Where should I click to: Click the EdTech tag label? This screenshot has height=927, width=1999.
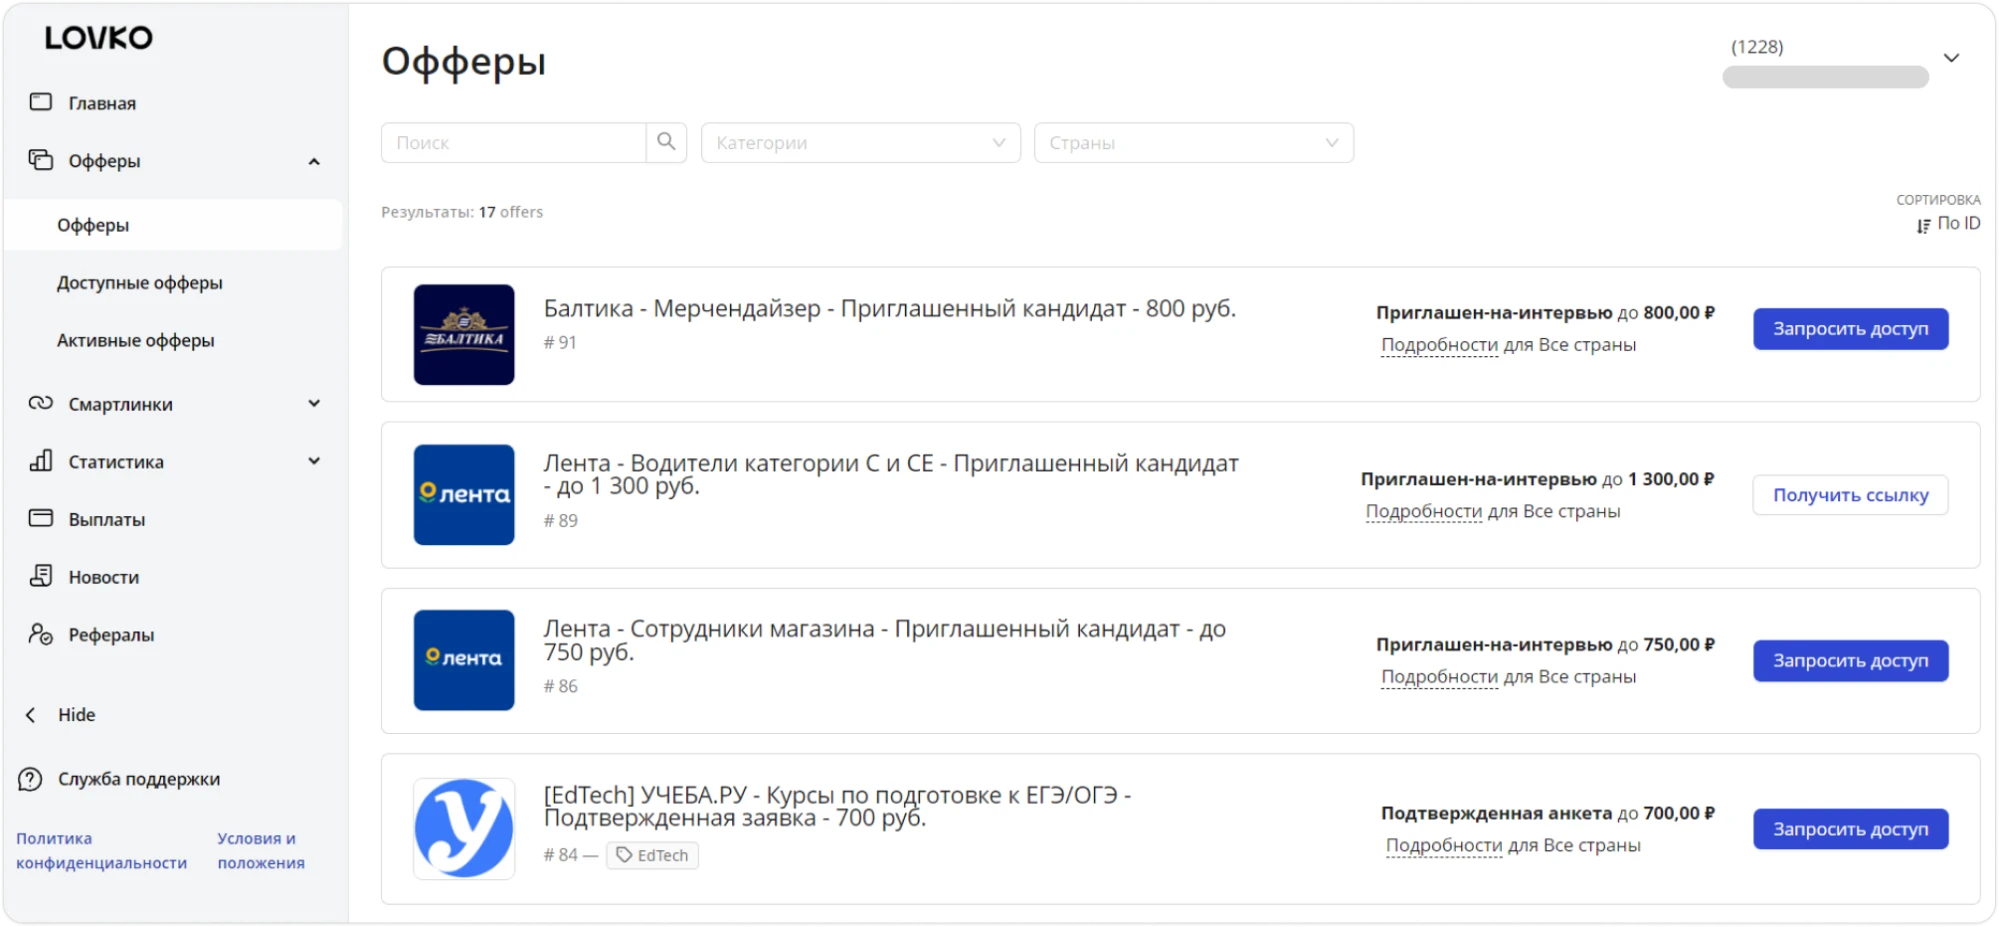click(652, 855)
